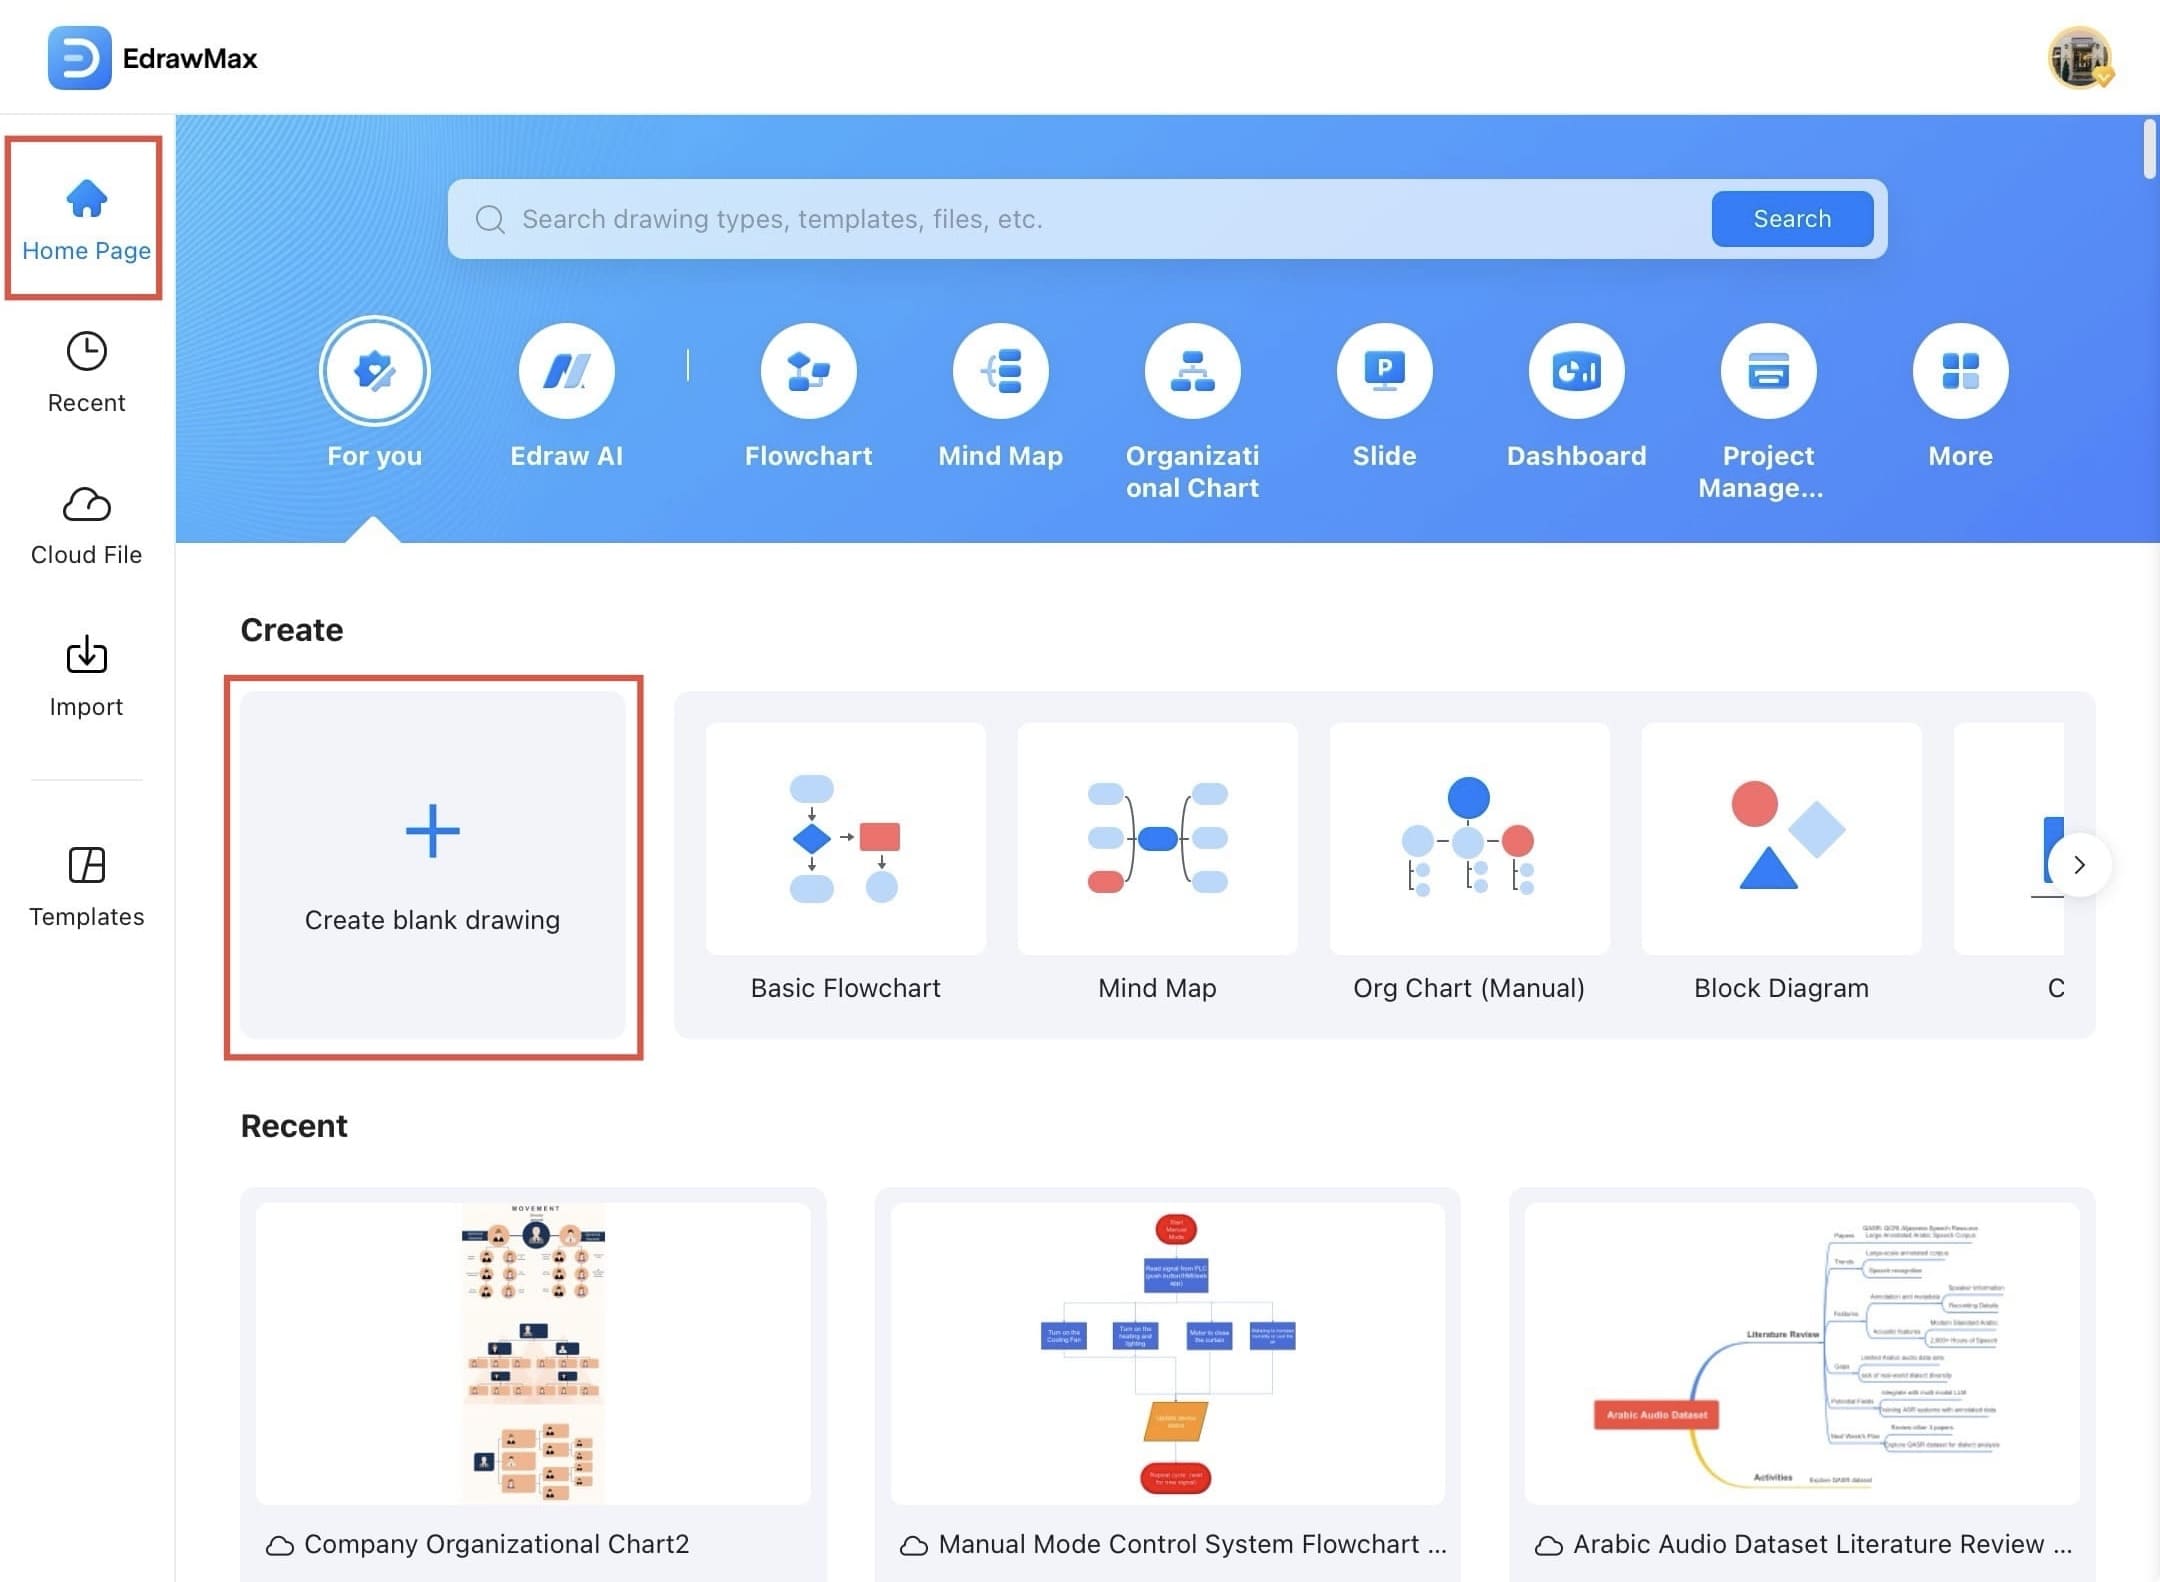Select the Slide category icon
Image resolution: width=2160 pixels, height=1582 pixels.
click(1384, 372)
